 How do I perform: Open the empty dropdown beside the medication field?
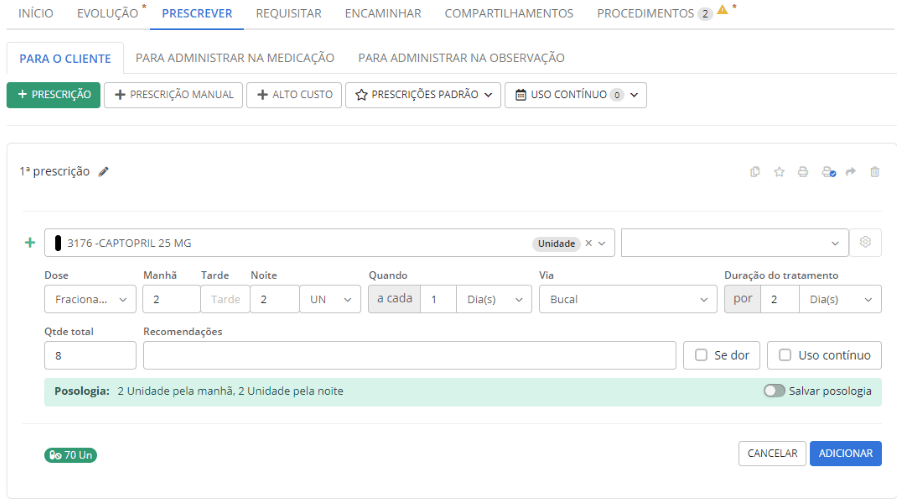tap(734, 243)
